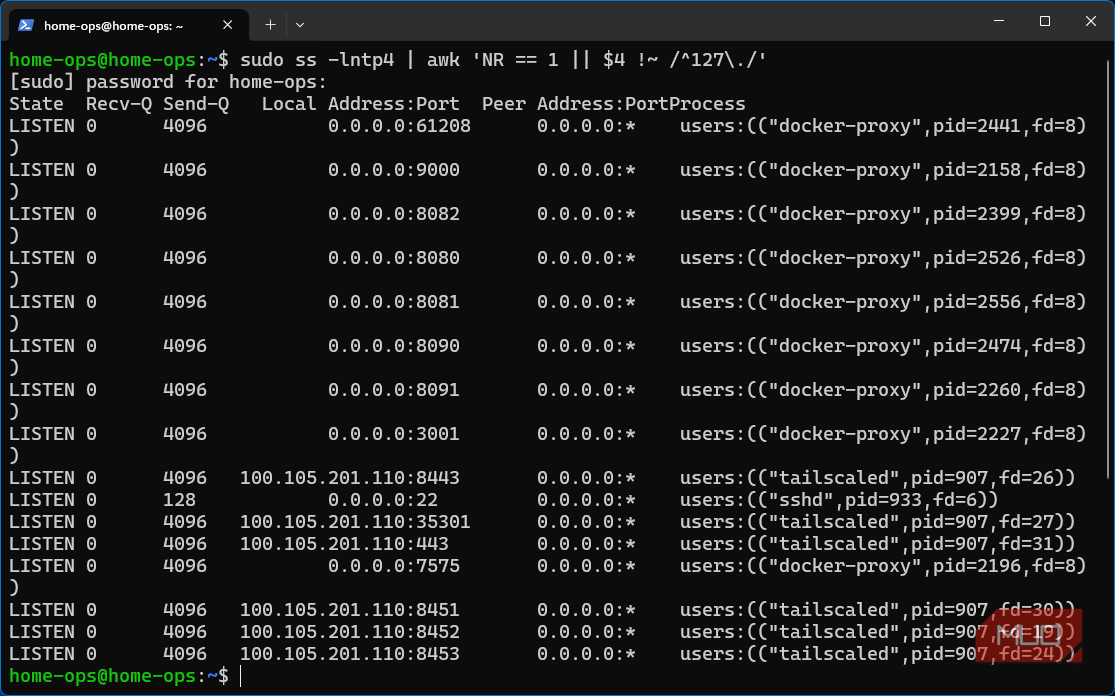Image resolution: width=1115 pixels, height=696 pixels.
Task: Maximize the terminal window
Action: point(1045,21)
